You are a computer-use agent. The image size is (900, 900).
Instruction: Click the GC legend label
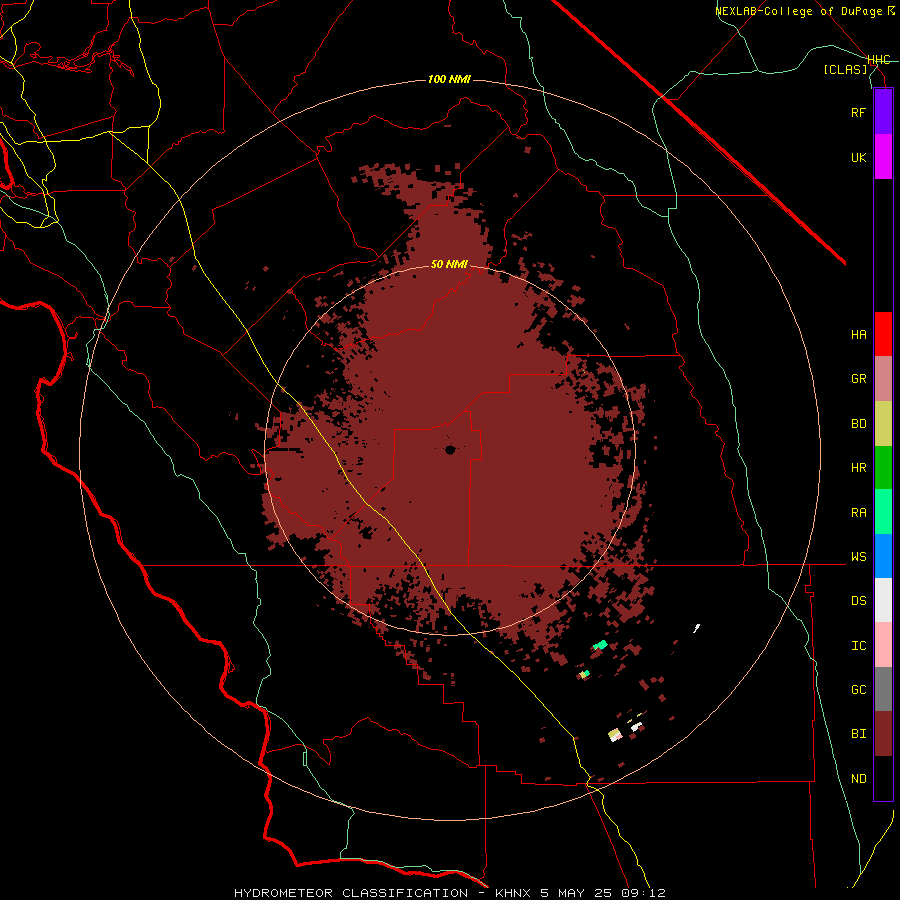point(858,689)
